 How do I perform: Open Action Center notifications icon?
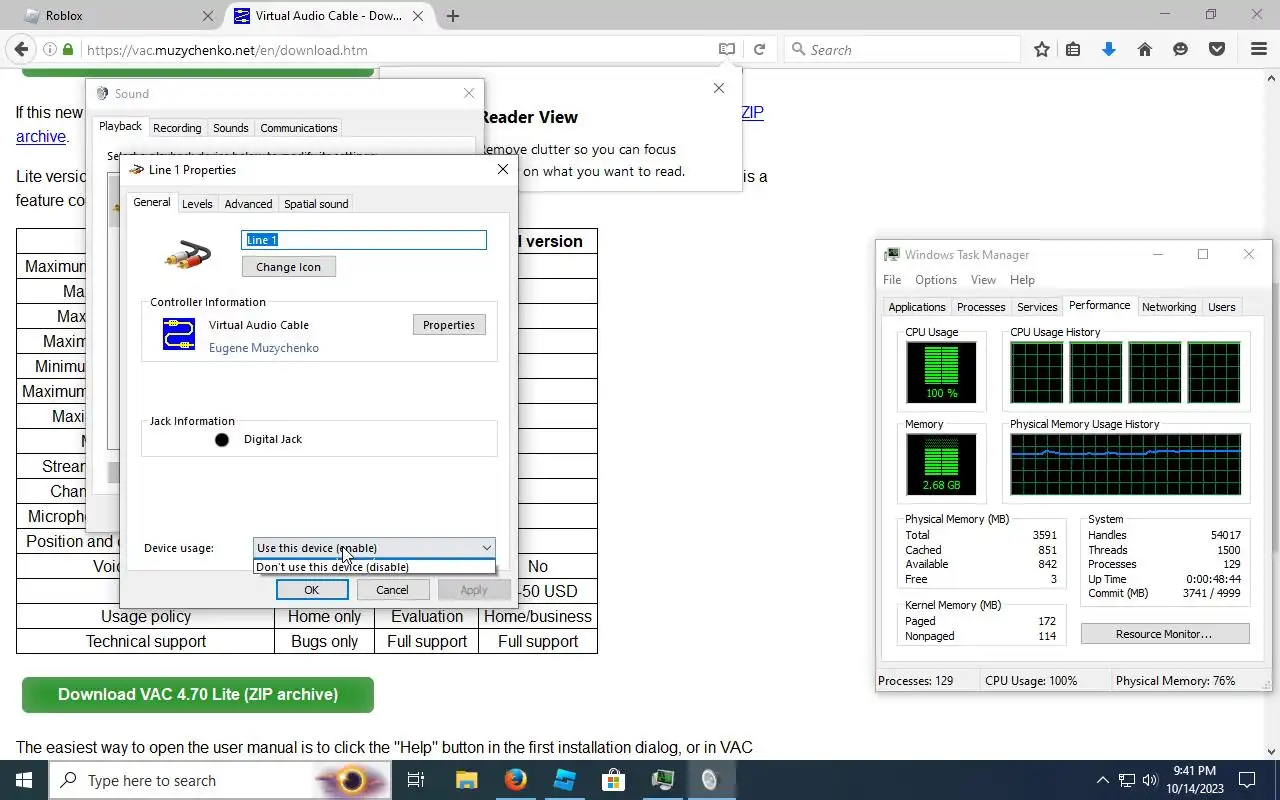1247,780
